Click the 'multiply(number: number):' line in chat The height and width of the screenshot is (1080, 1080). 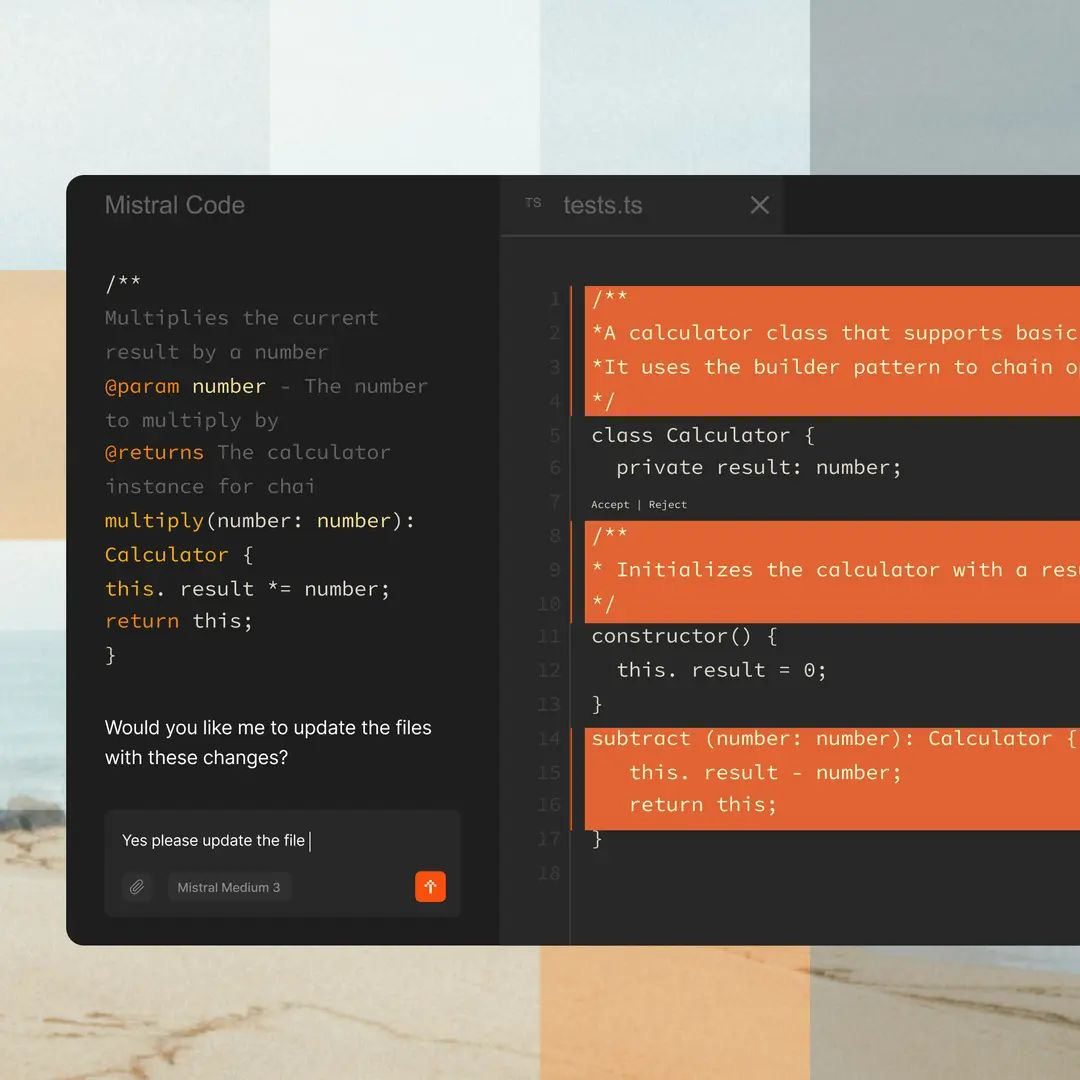tap(260, 521)
